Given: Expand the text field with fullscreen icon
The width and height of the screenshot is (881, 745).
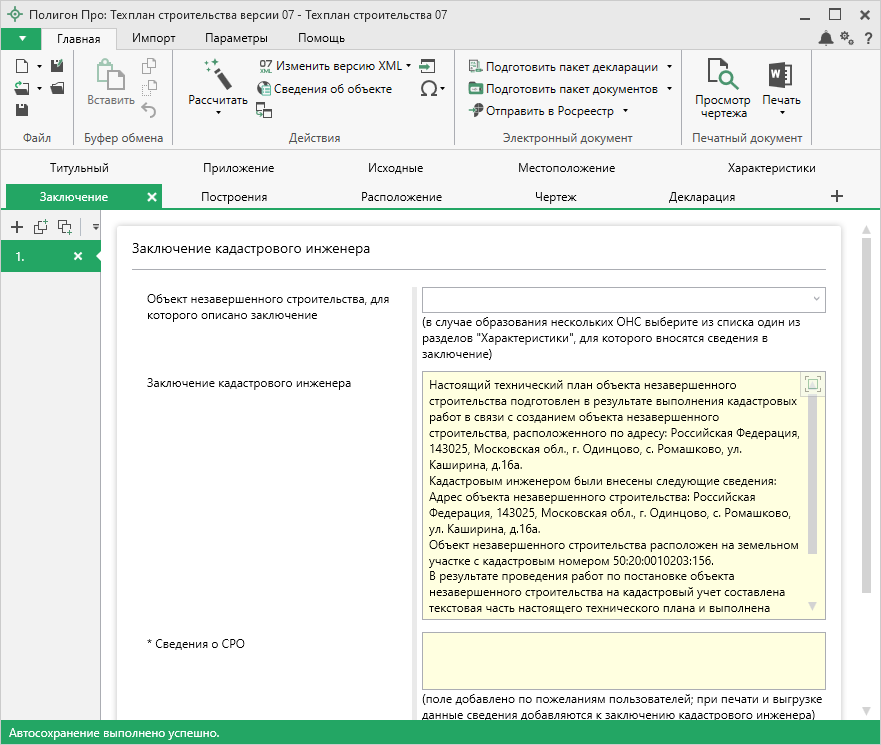Looking at the screenshot, I should point(812,385).
